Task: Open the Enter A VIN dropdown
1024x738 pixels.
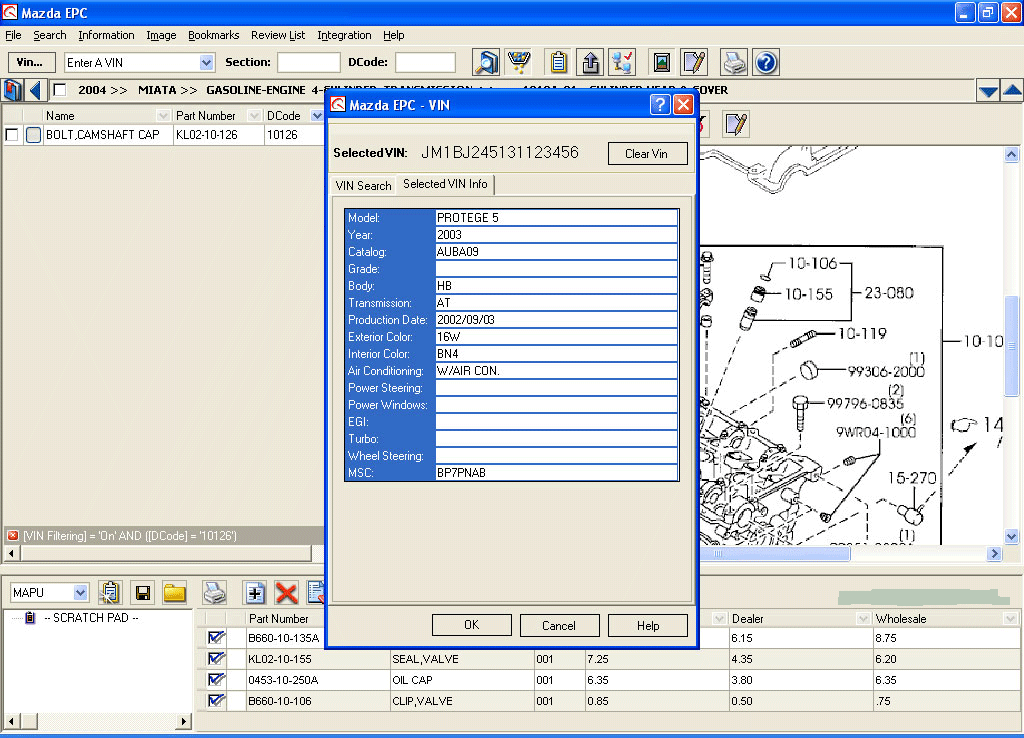Action: (x=206, y=63)
